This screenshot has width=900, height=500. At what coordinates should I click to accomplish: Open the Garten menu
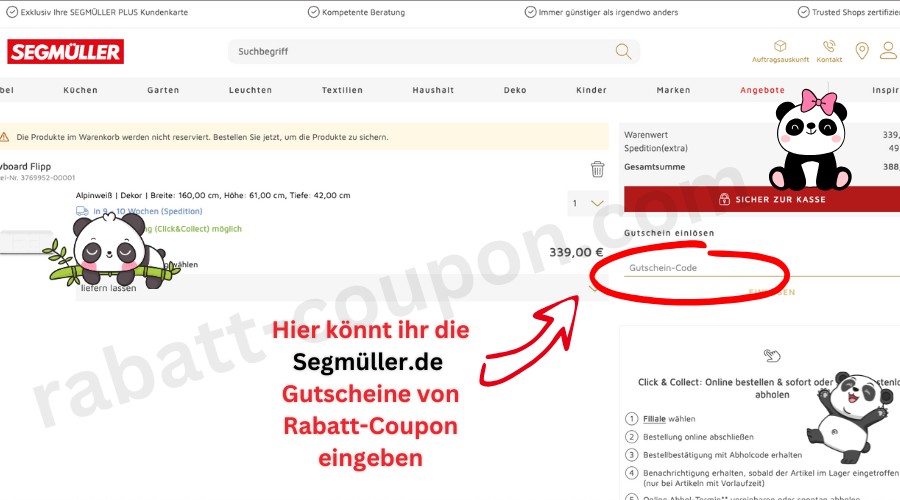click(163, 90)
